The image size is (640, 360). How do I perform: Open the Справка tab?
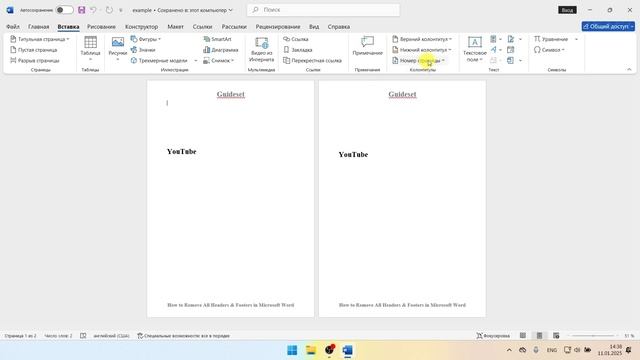(x=339, y=27)
